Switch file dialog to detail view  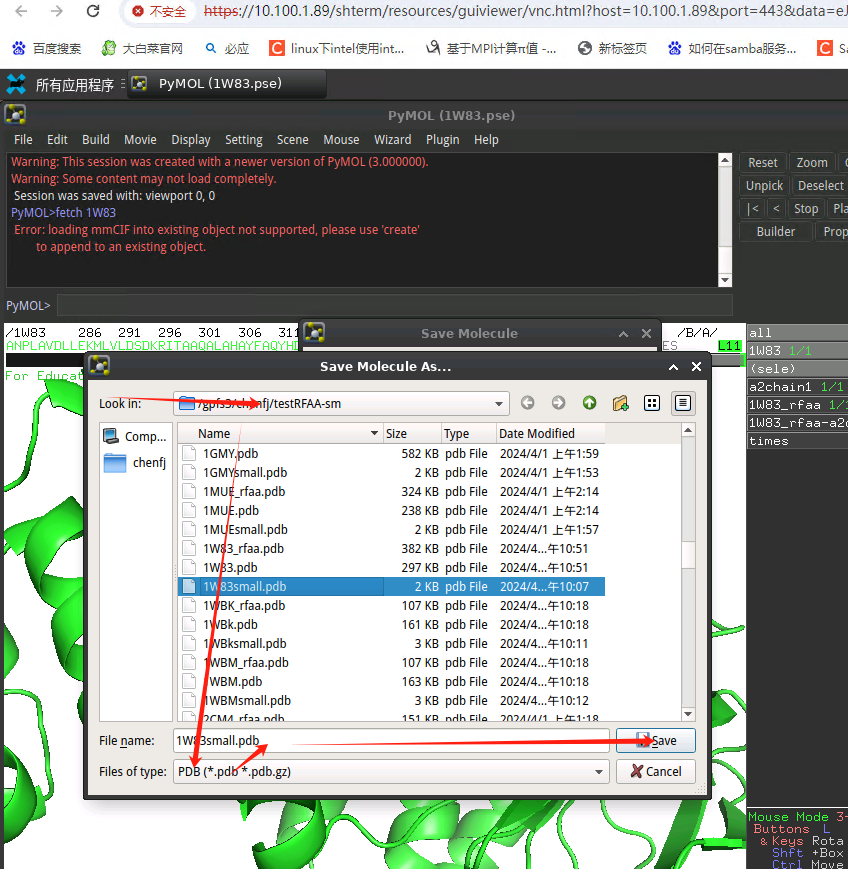tap(683, 403)
